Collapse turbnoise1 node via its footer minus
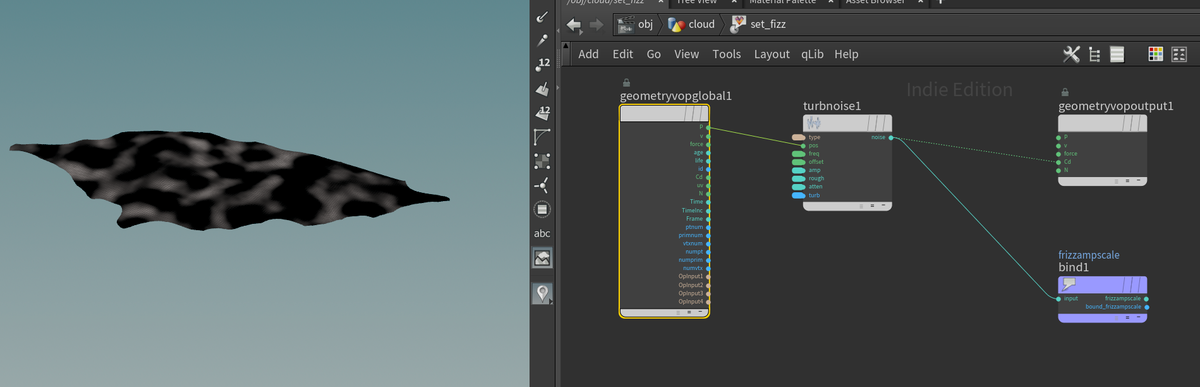This screenshot has width=1200, height=387. [884, 206]
